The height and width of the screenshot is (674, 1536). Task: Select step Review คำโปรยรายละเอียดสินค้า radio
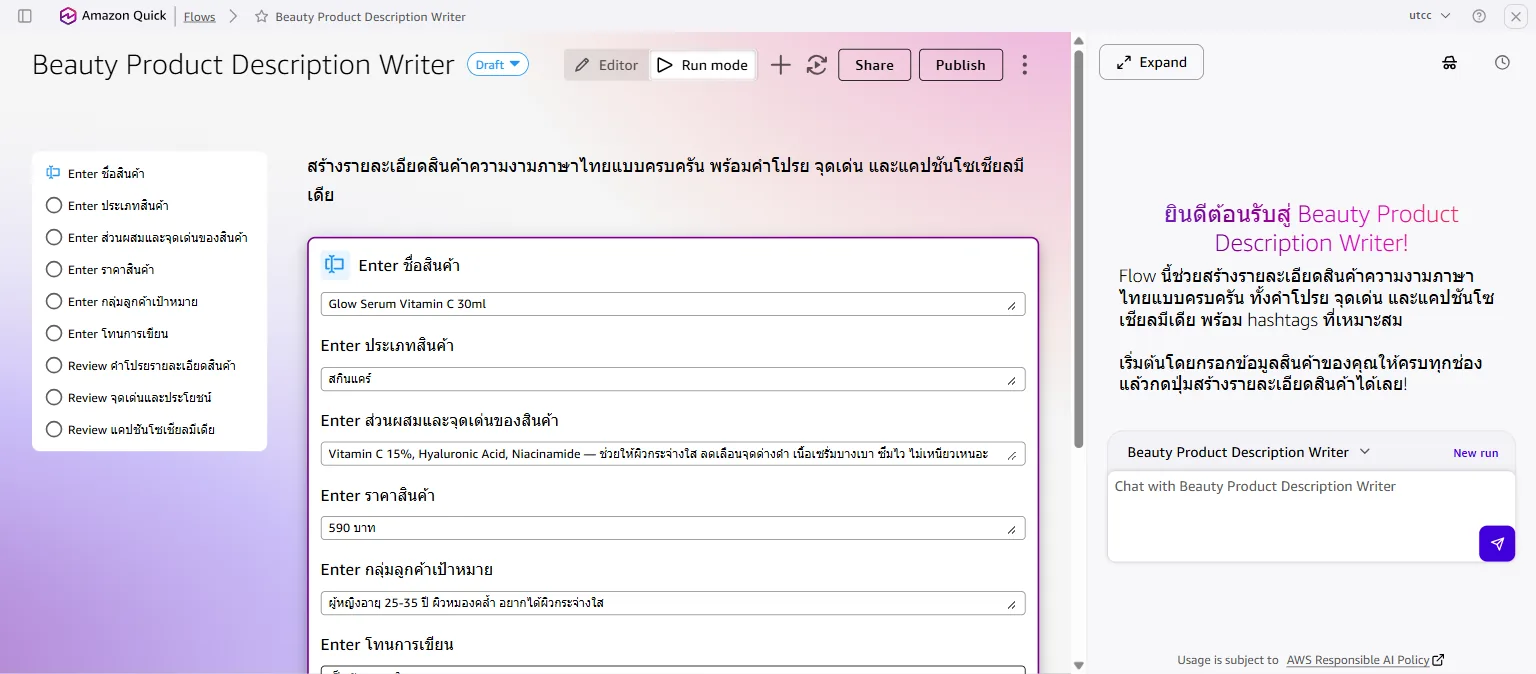(54, 366)
